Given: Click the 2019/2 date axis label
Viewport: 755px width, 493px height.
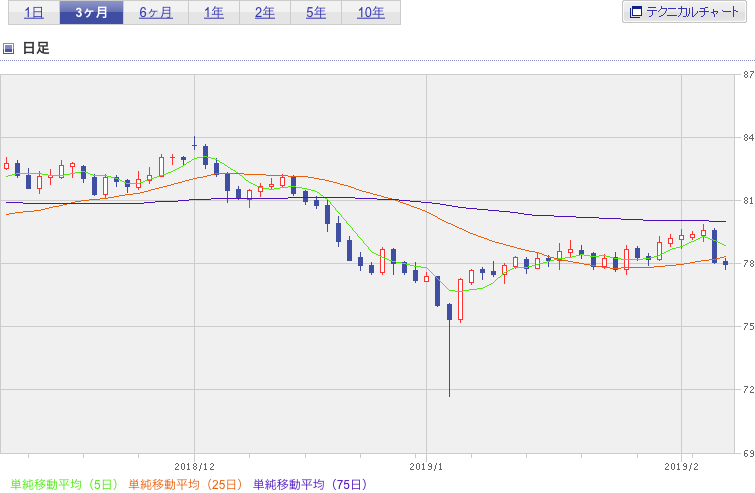Looking at the screenshot, I should pos(681,467).
